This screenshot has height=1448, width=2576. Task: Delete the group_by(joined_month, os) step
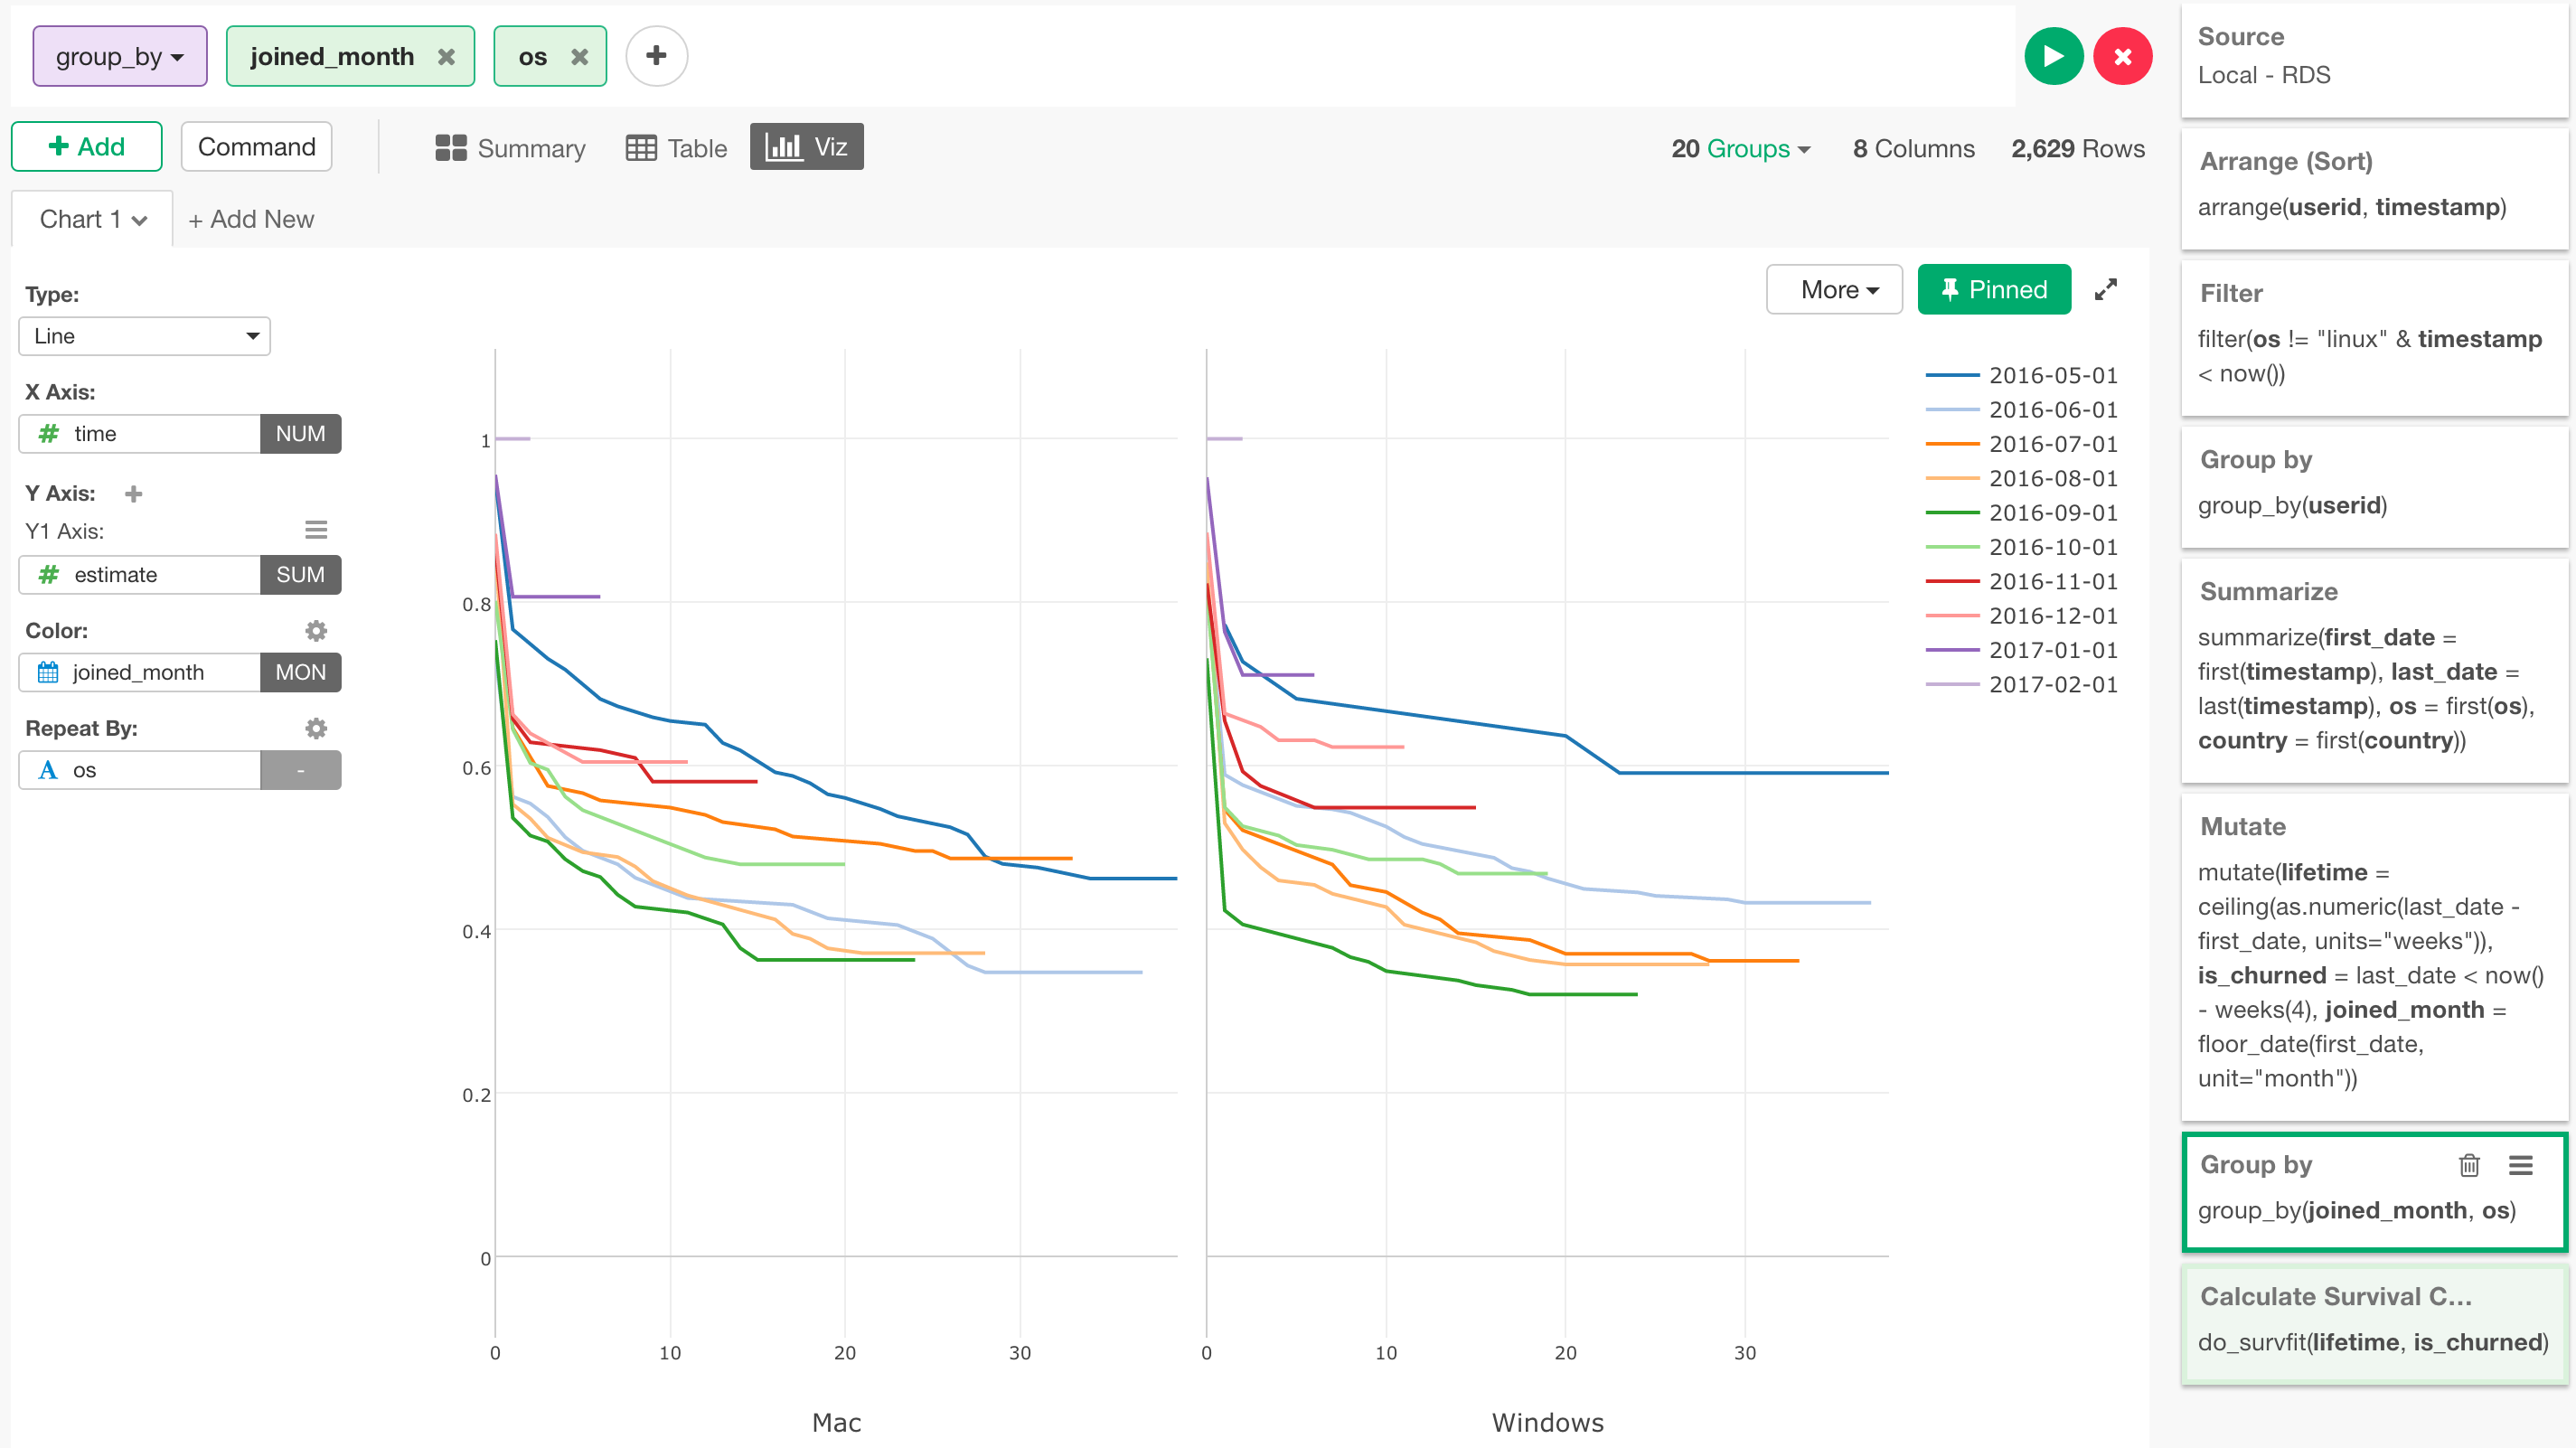(2469, 1165)
